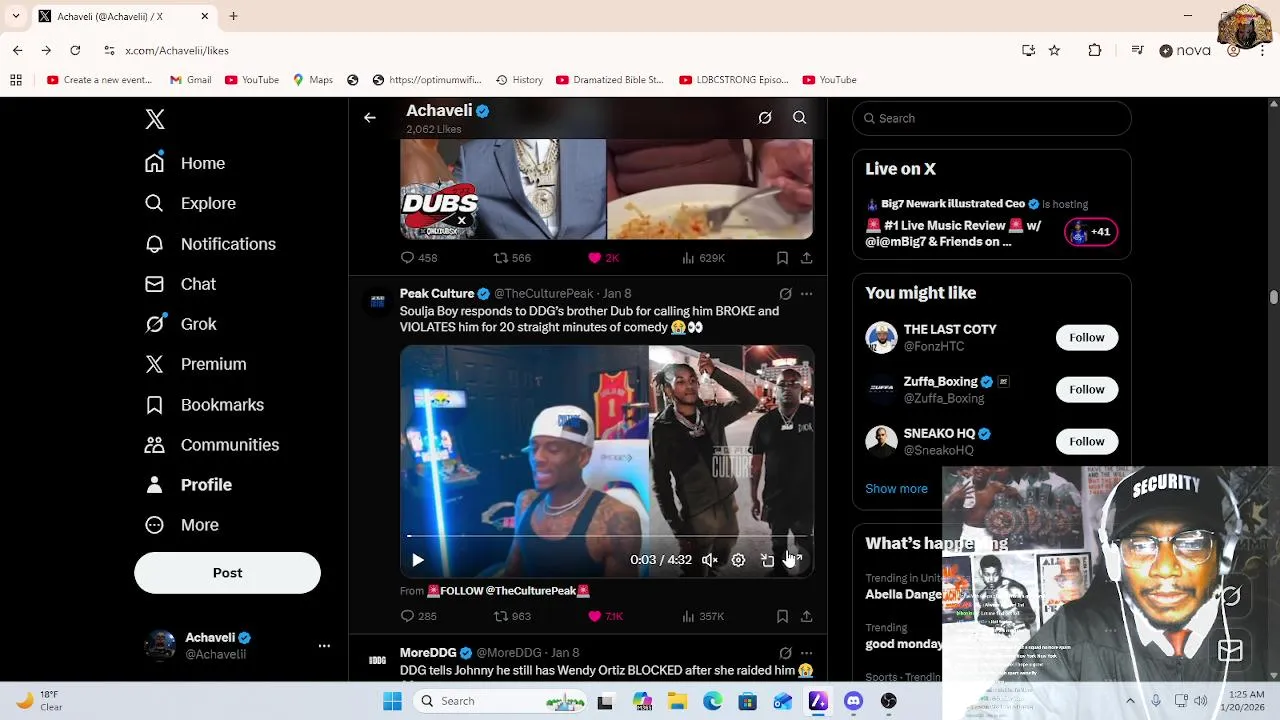Screen dimensions: 1280x720
Task: Share the post with 629K views
Action: click(806, 258)
